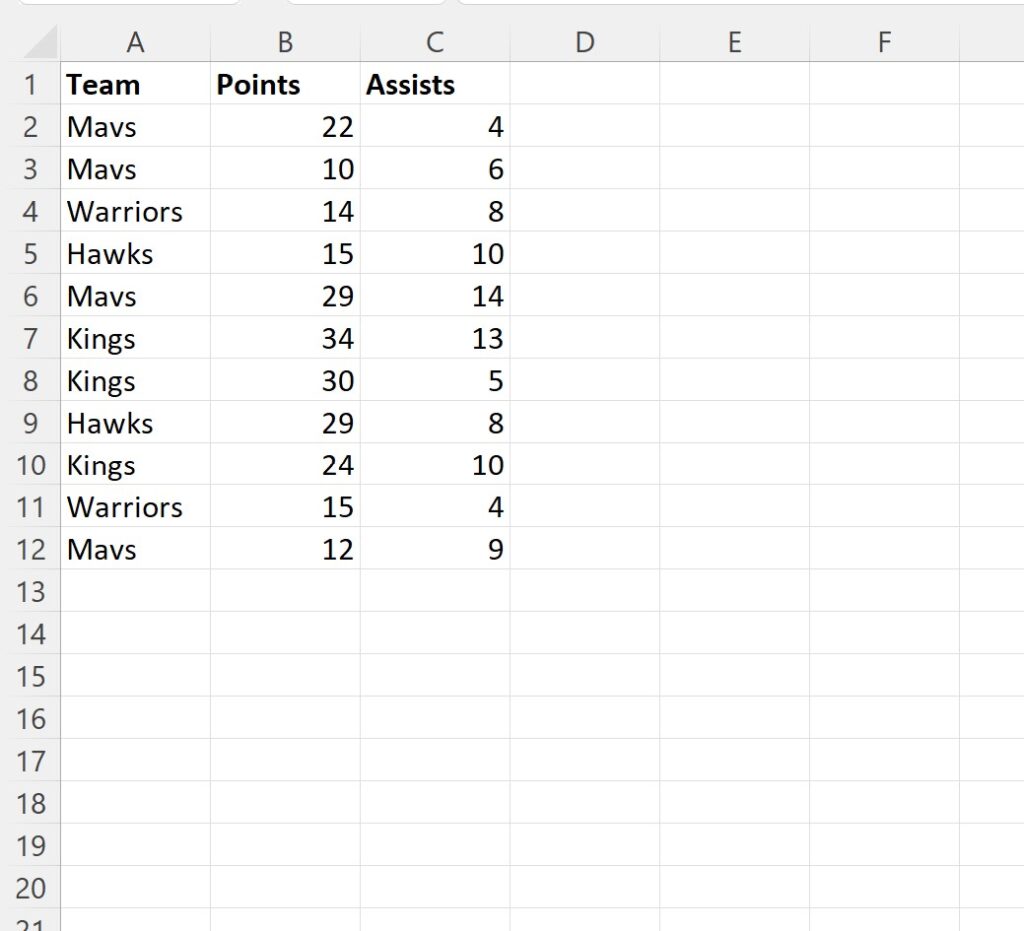Select row 12 header
The image size is (1024, 931).
coord(32,549)
